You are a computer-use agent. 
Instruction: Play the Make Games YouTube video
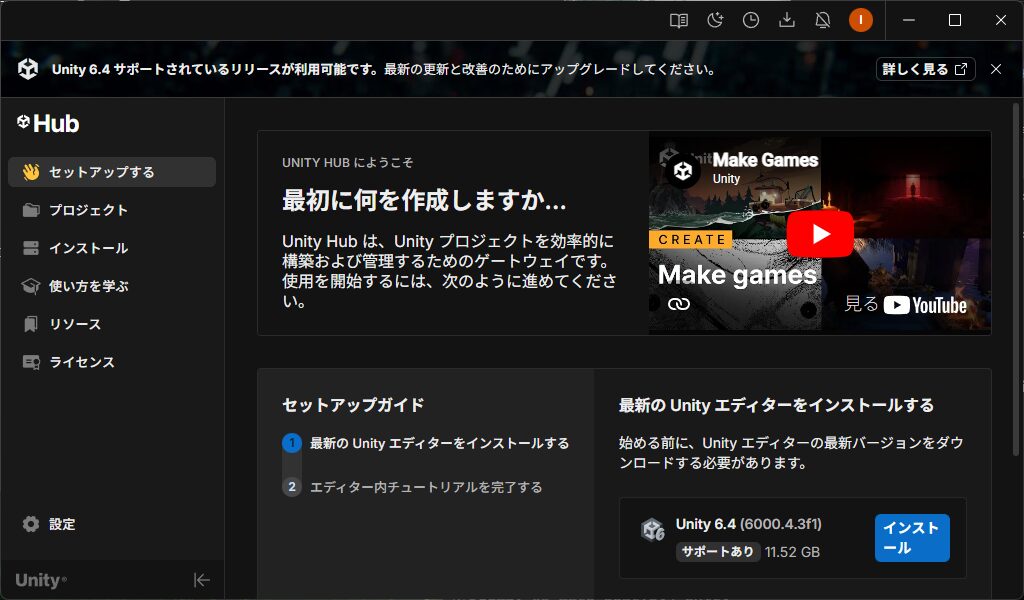(x=820, y=234)
